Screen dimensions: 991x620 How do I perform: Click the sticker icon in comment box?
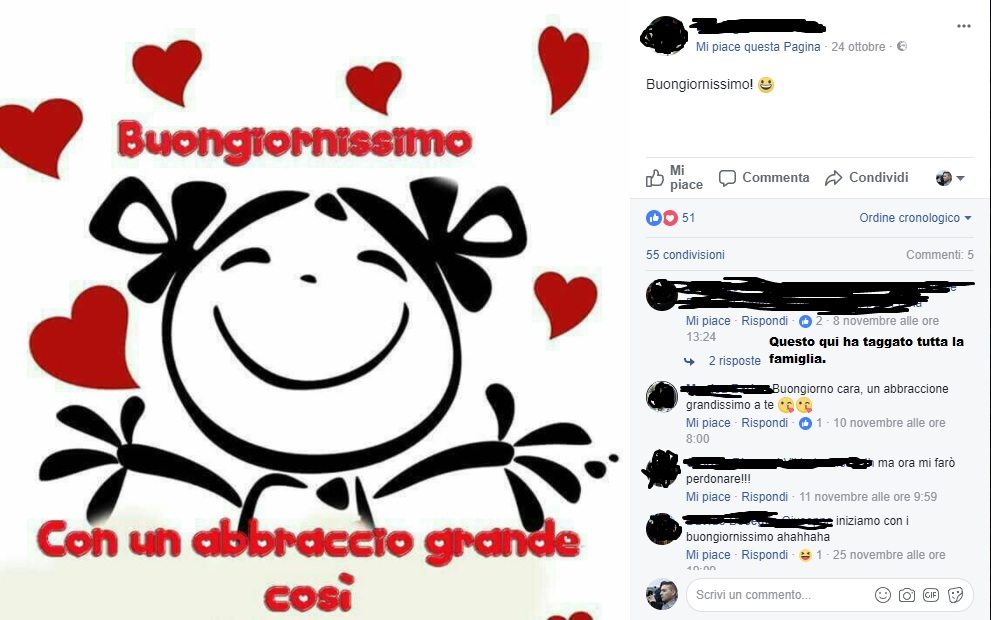(x=955, y=595)
